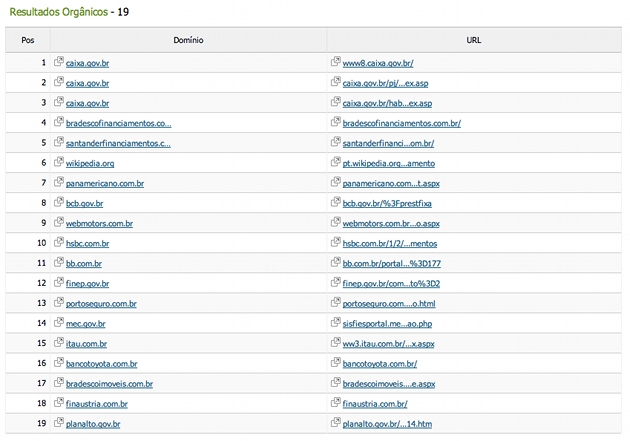Open panamericano.com.br domain link
630x441 pixels.
[105, 184]
